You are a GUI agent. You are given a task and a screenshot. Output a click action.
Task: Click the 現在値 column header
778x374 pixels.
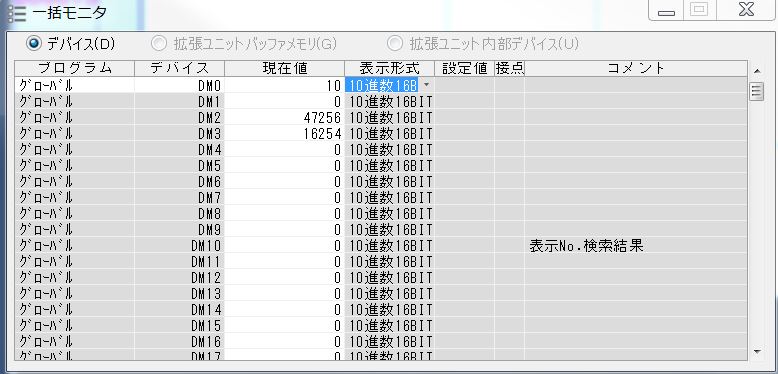tap(285, 68)
